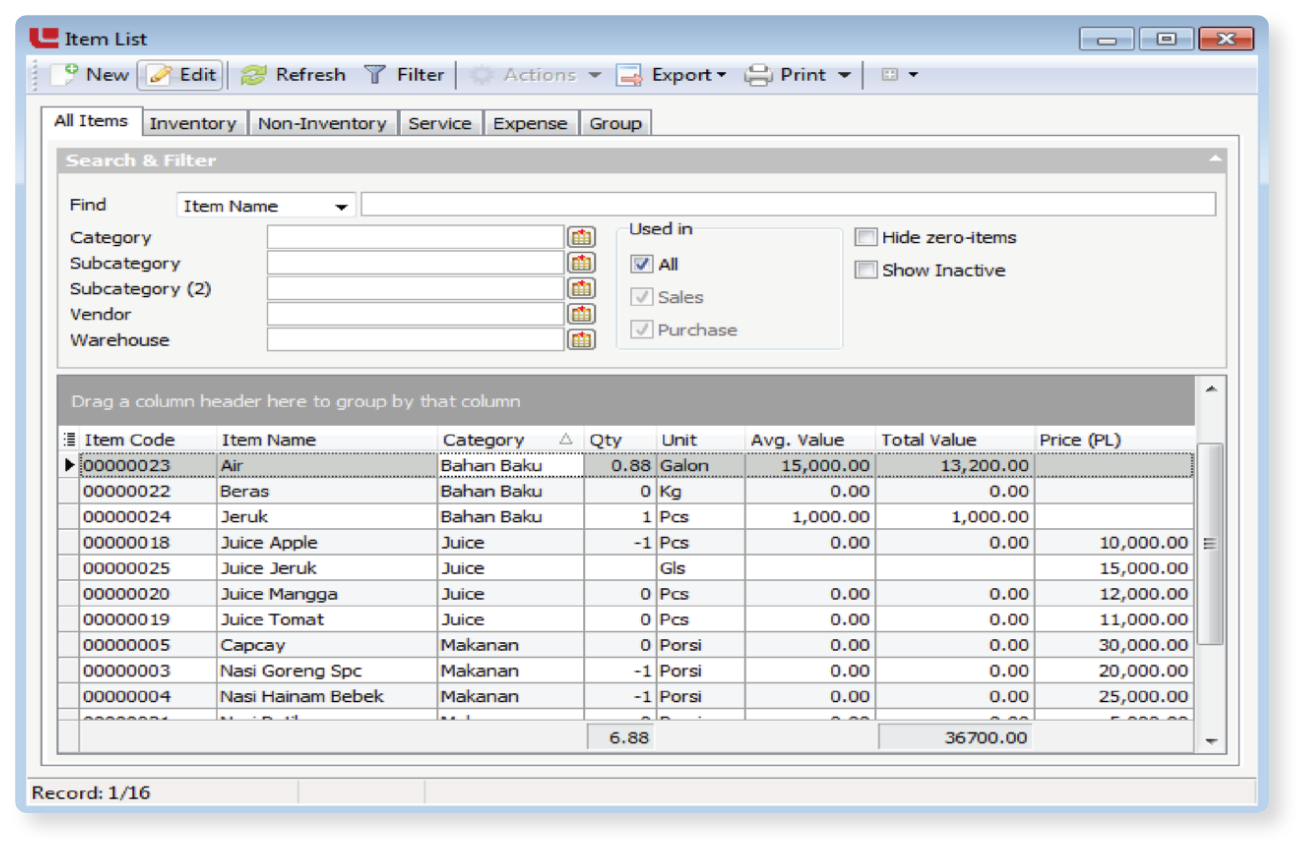
Task: Select the Juice Jeruk item
Action: [269, 568]
